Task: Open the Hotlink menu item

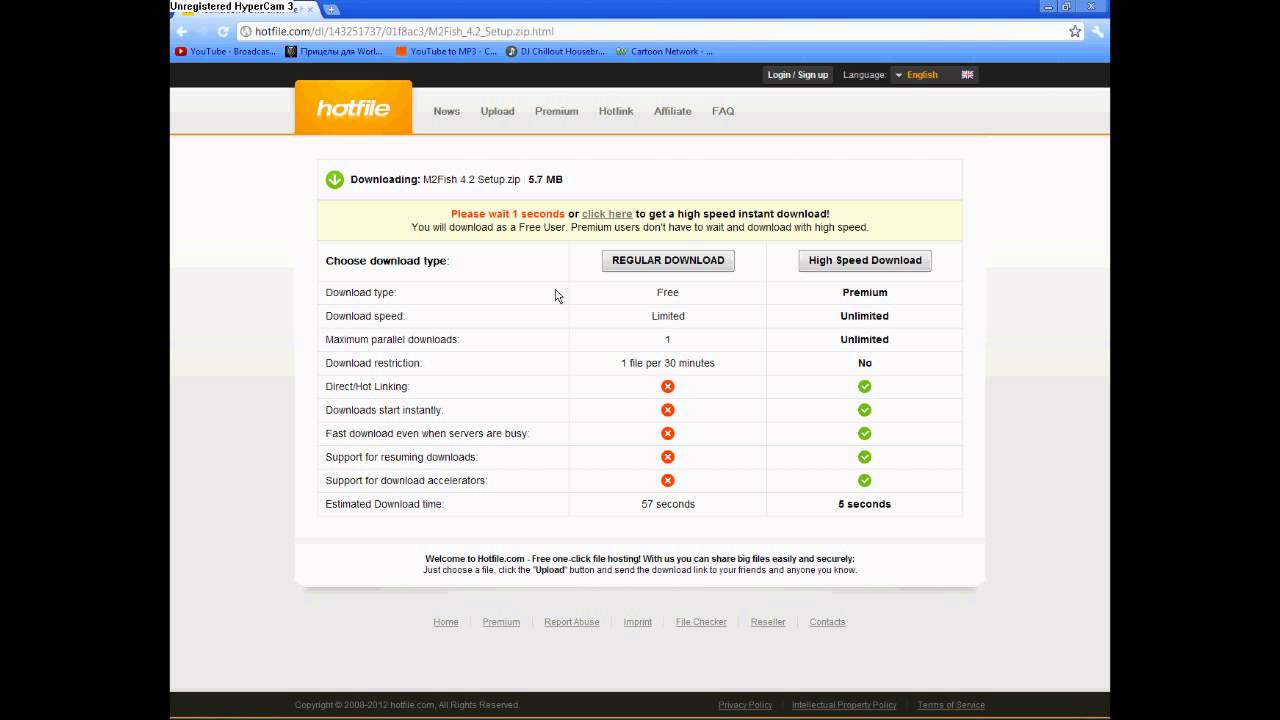Action: (616, 111)
